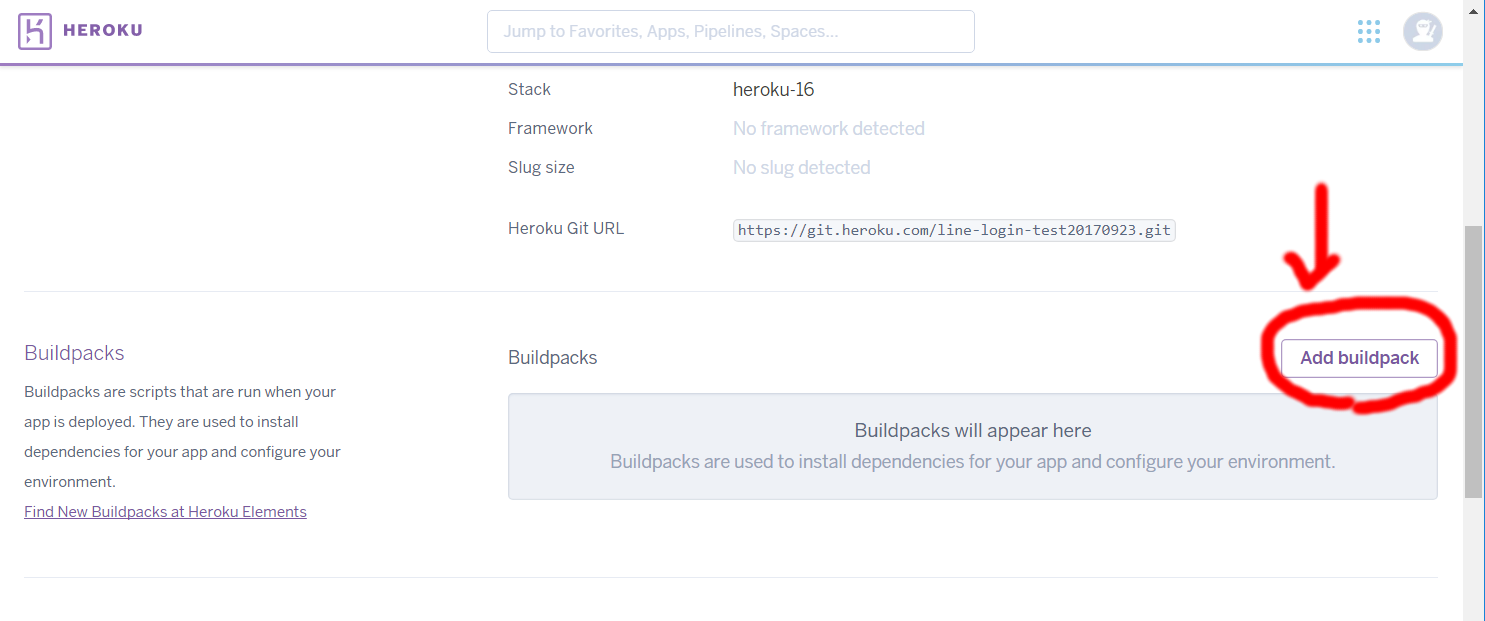Viewport: 1485px width, 621px height.
Task: Open the apps grid menu icon
Action: [x=1369, y=31]
